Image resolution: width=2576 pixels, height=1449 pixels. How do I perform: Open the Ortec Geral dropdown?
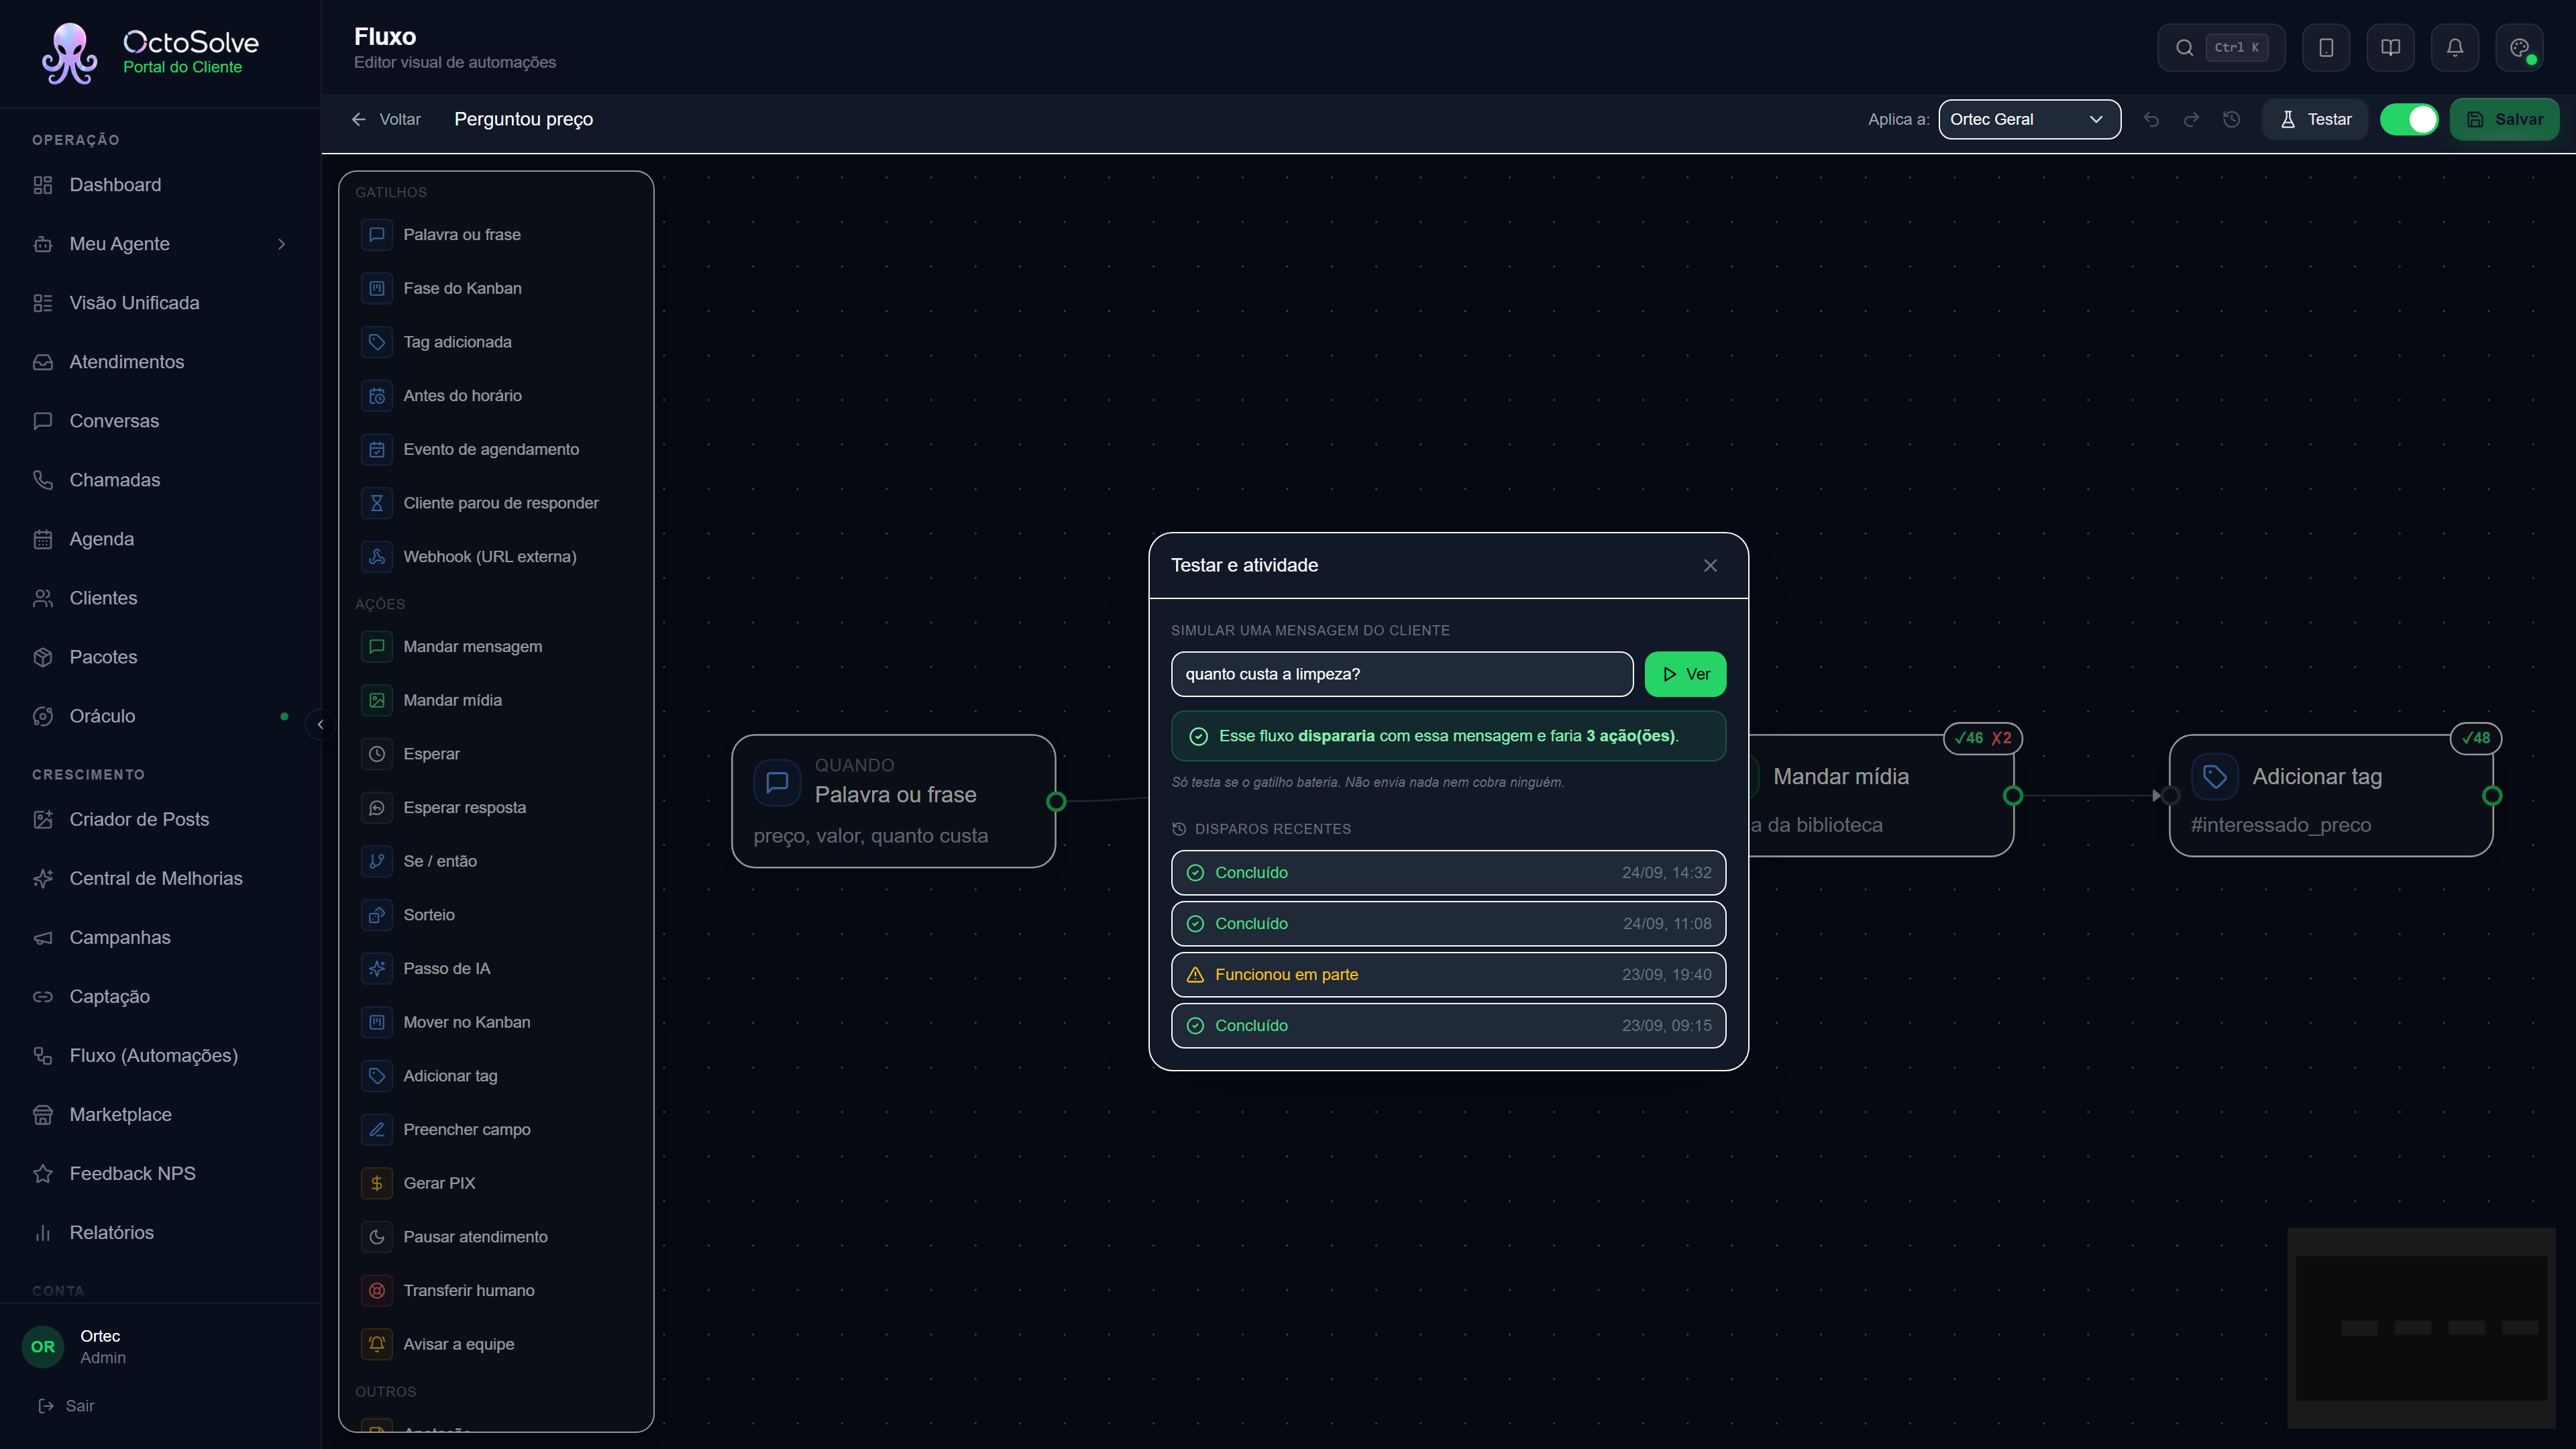coord(2029,119)
